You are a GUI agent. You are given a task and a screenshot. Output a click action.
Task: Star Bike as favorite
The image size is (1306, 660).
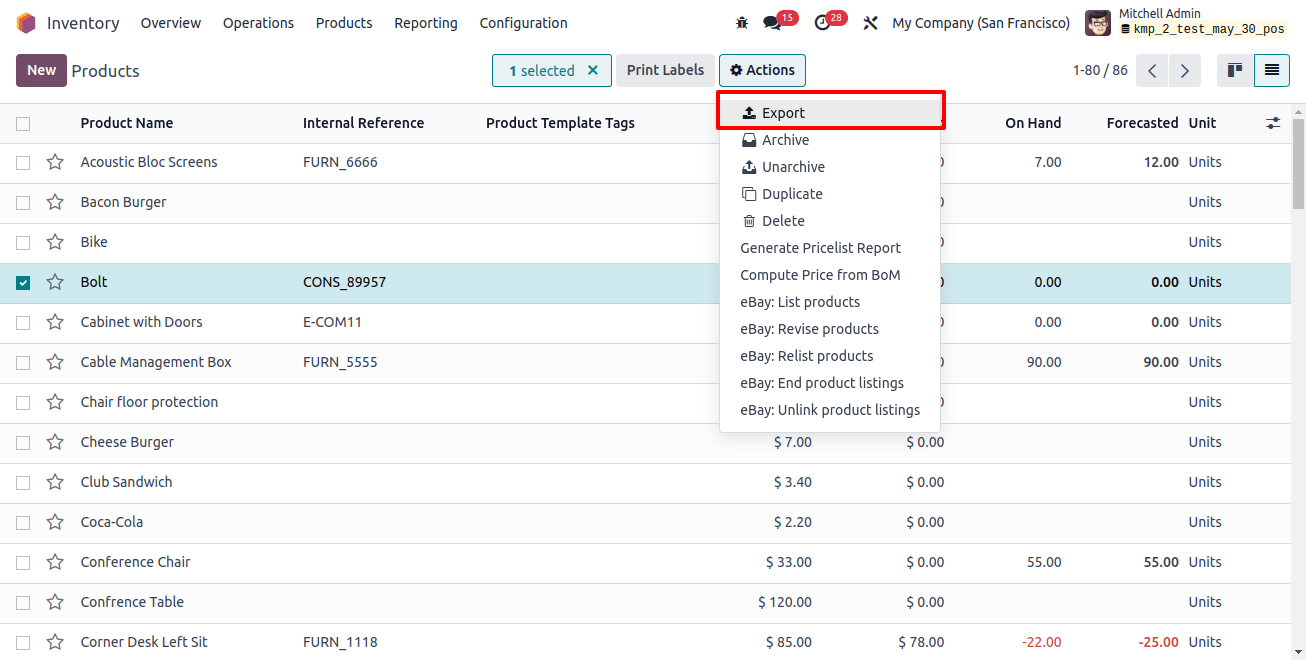55,242
